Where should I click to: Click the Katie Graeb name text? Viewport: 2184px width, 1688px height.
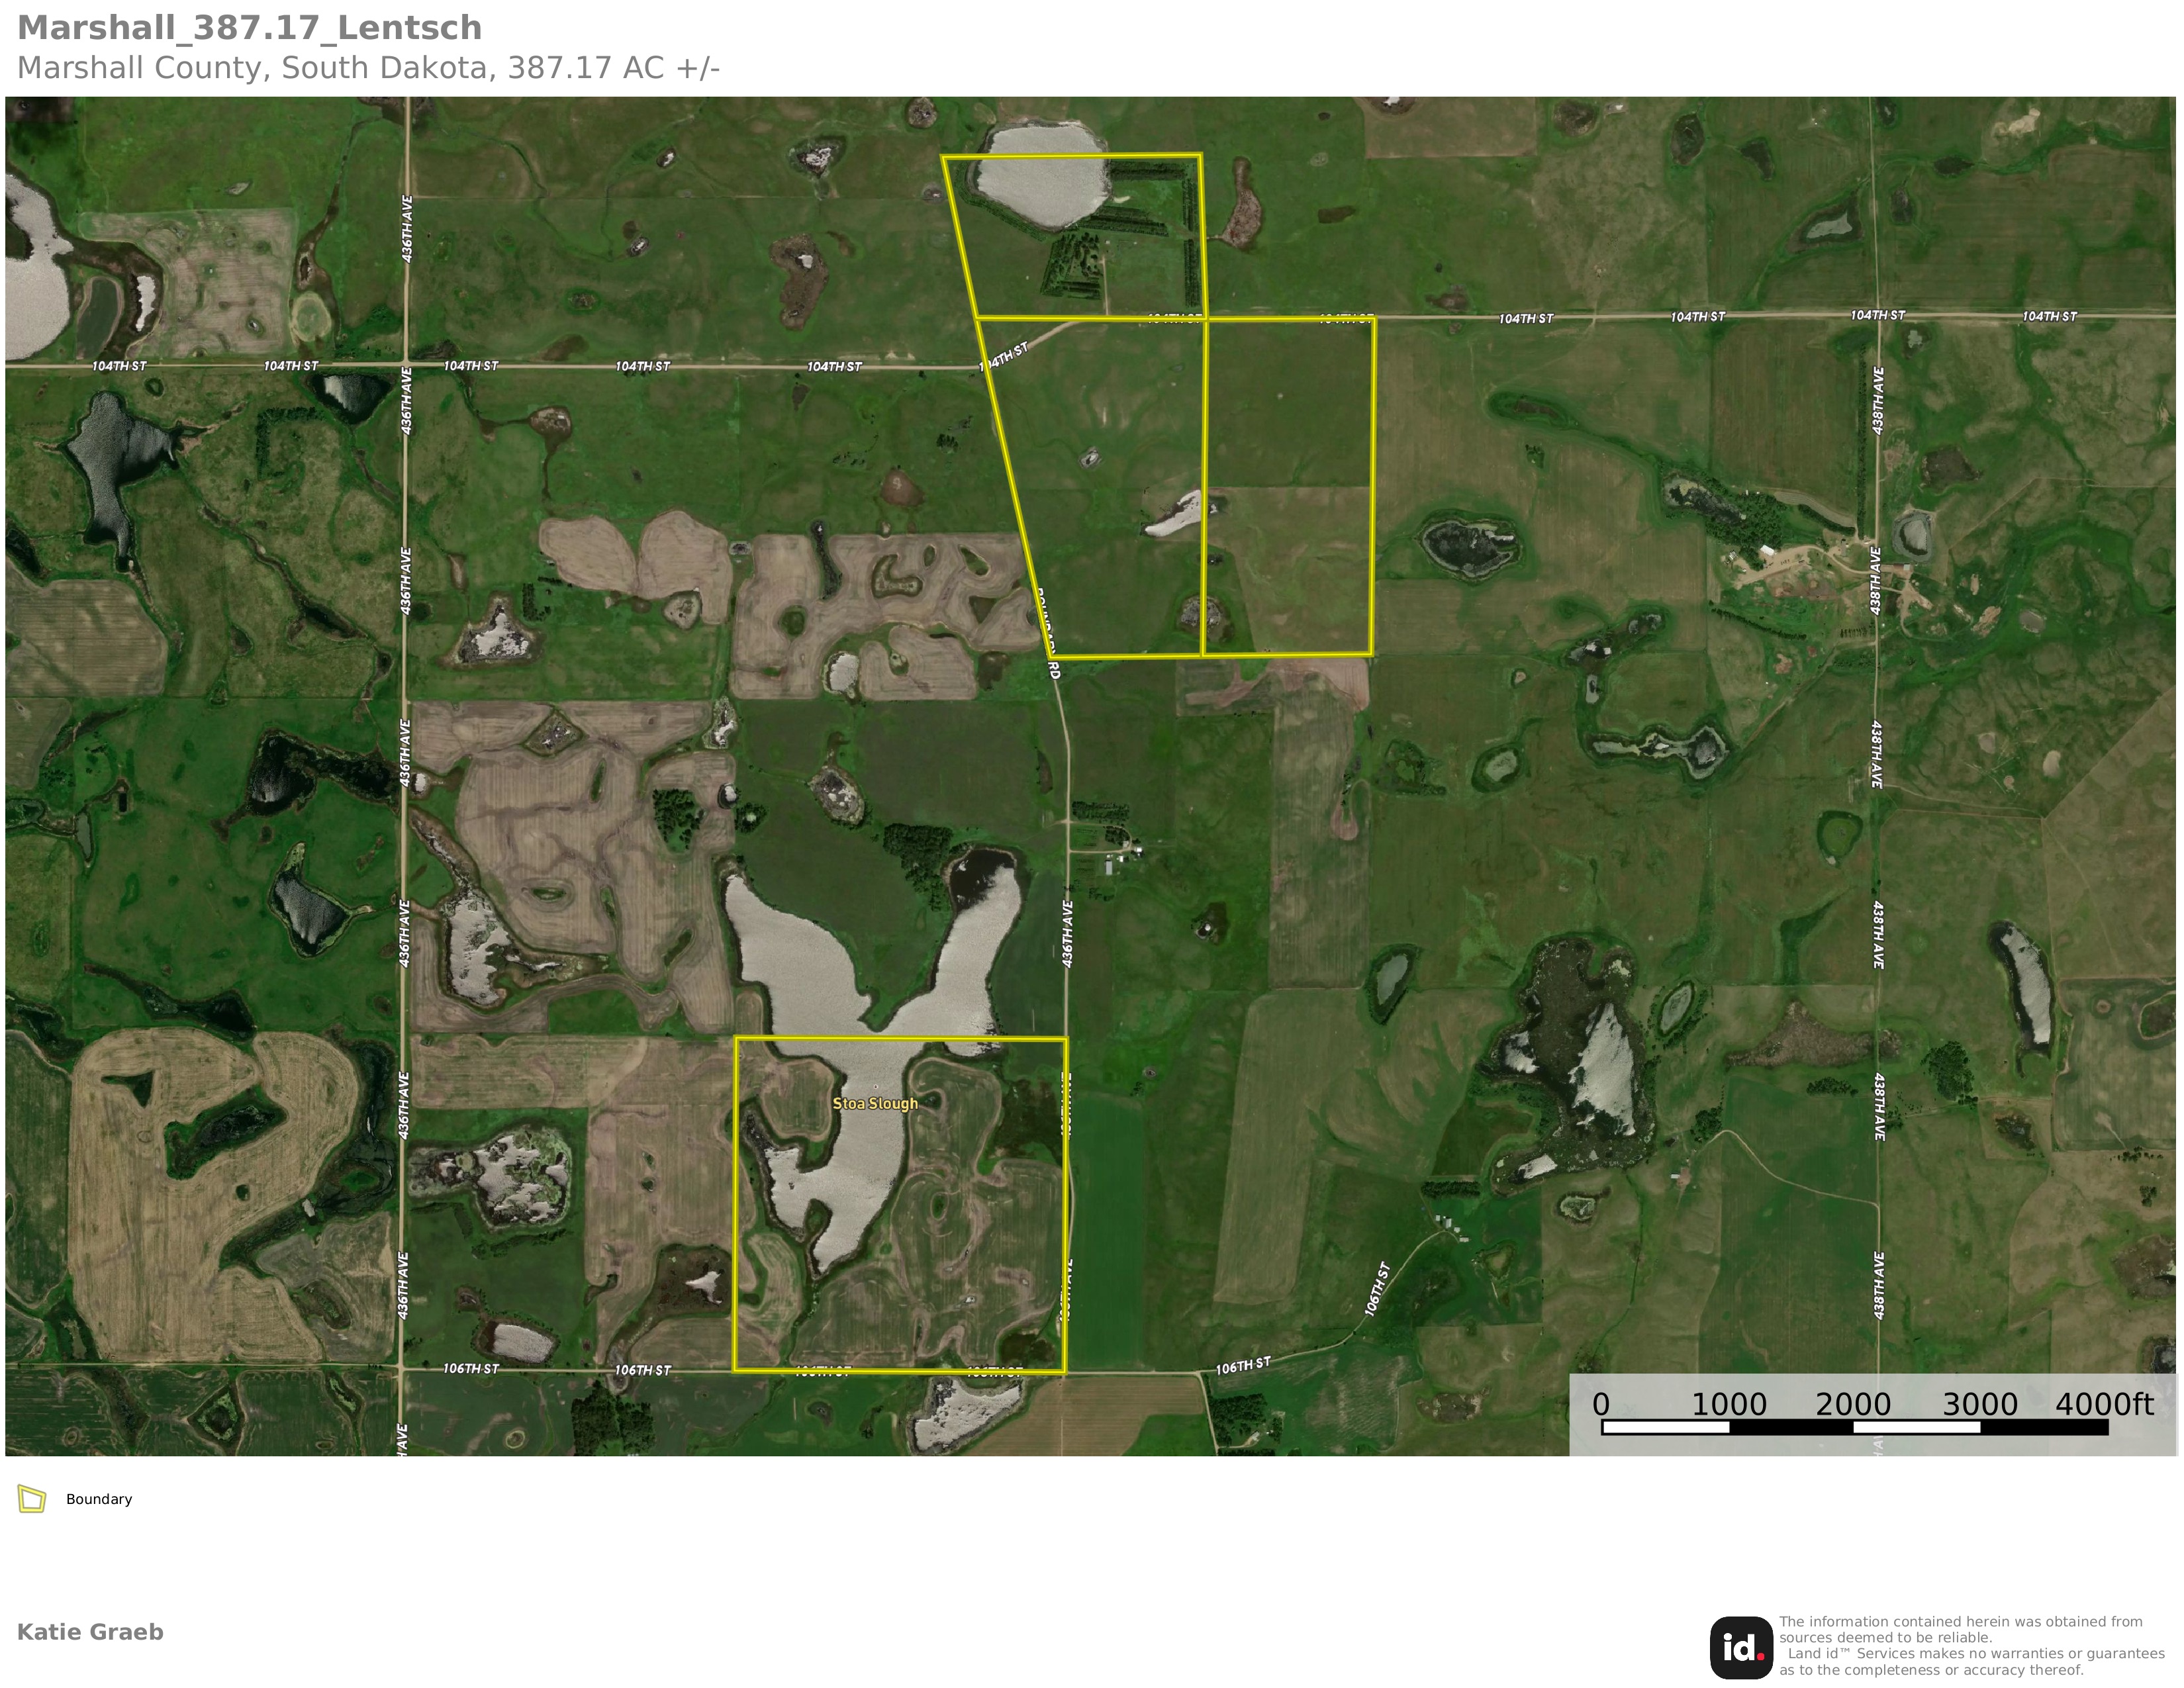90,1632
